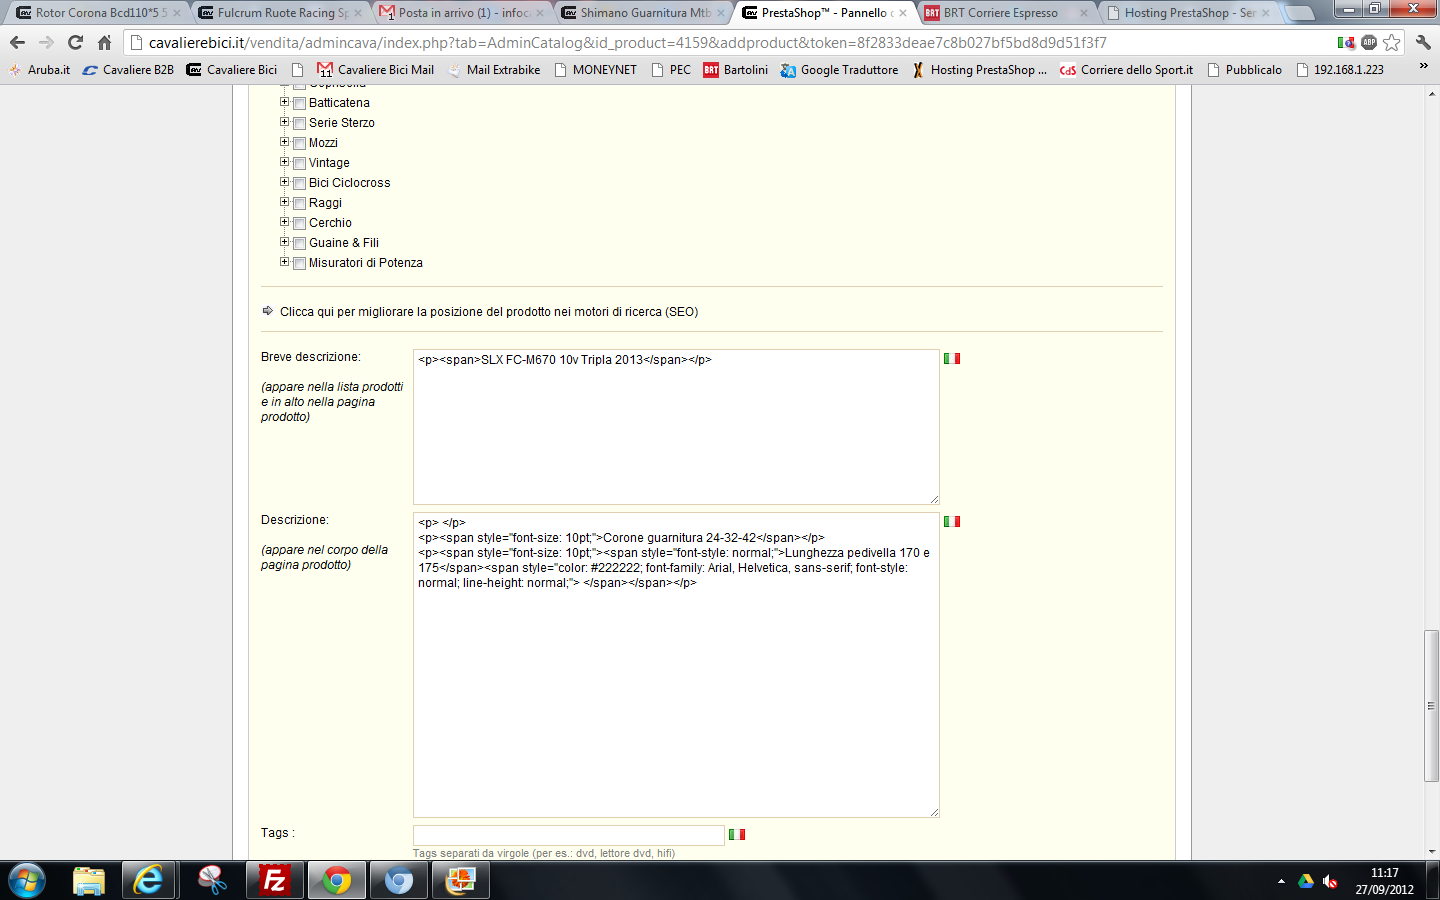The width and height of the screenshot is (1440, 900).
Task: Check the Cerchio category checkbox
Action: click(299, 223)
